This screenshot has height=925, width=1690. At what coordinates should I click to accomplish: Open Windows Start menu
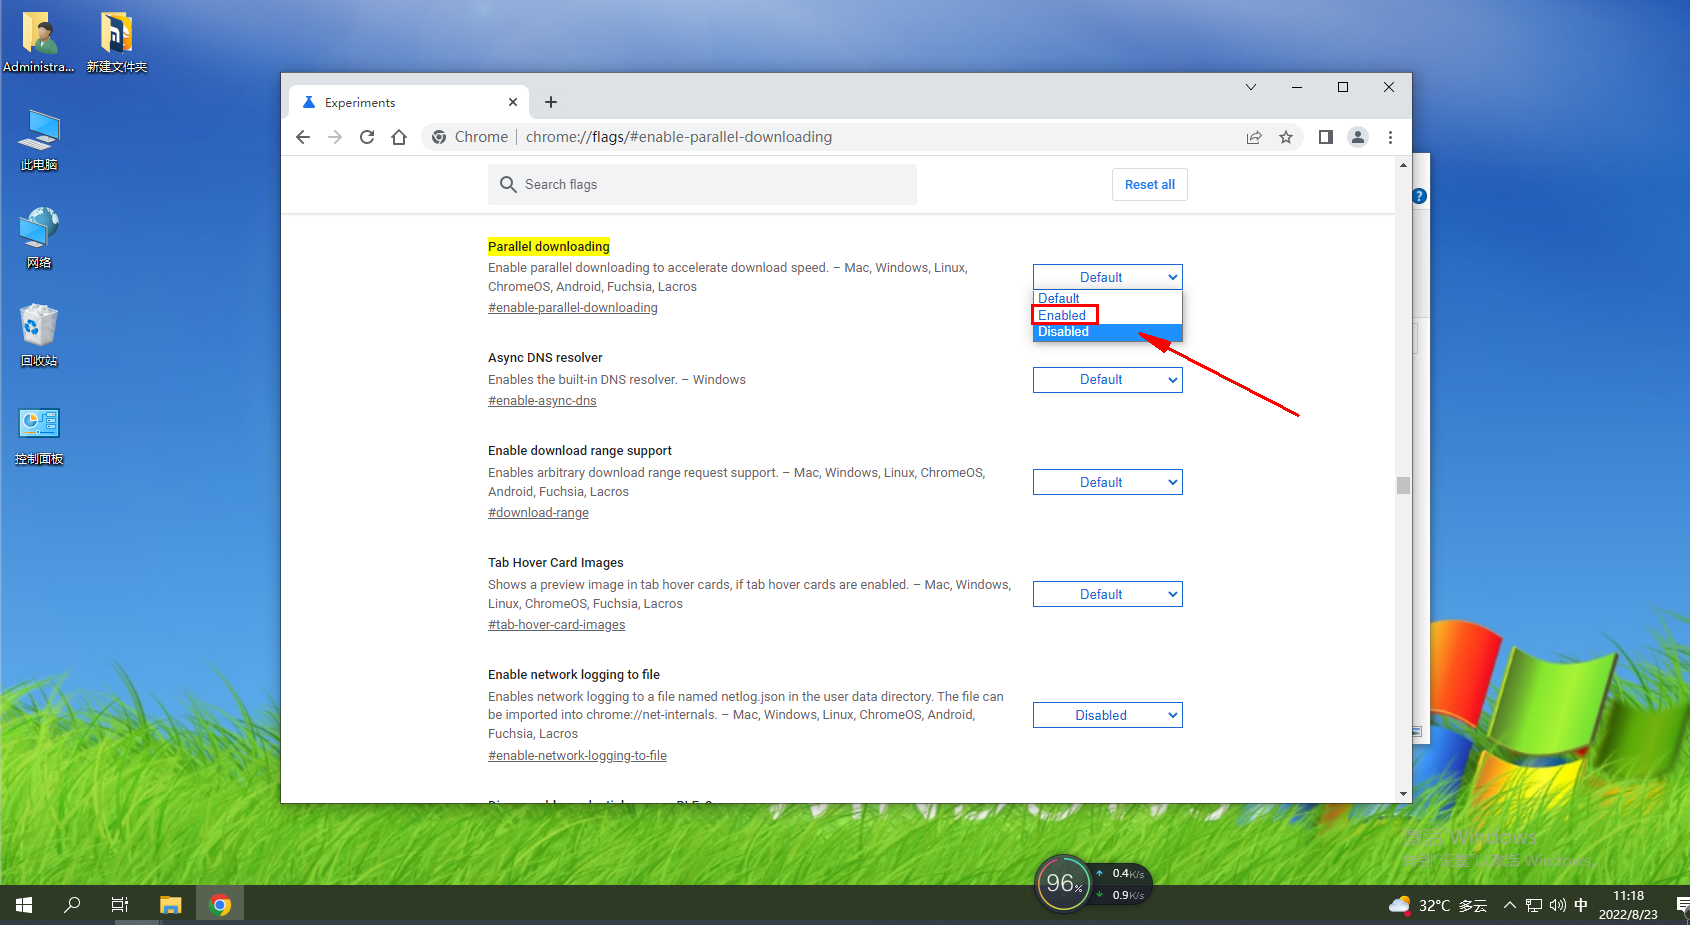[x=24, y=905]
